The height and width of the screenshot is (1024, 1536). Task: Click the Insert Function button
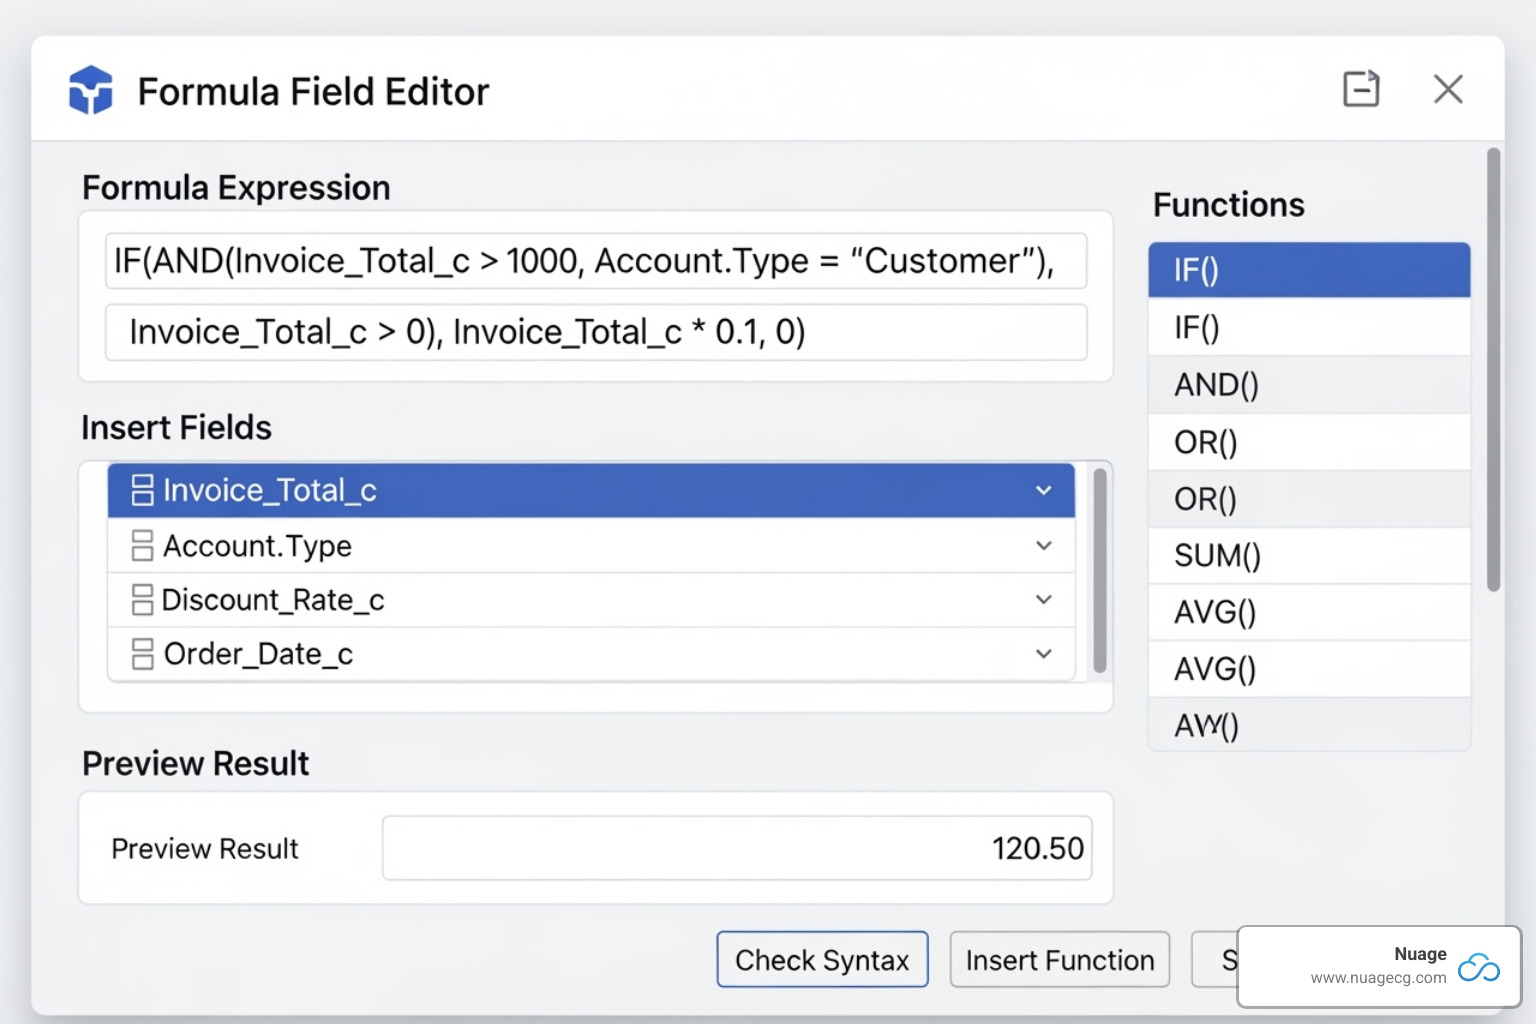pyautogui.click(x=1059, y=960)
